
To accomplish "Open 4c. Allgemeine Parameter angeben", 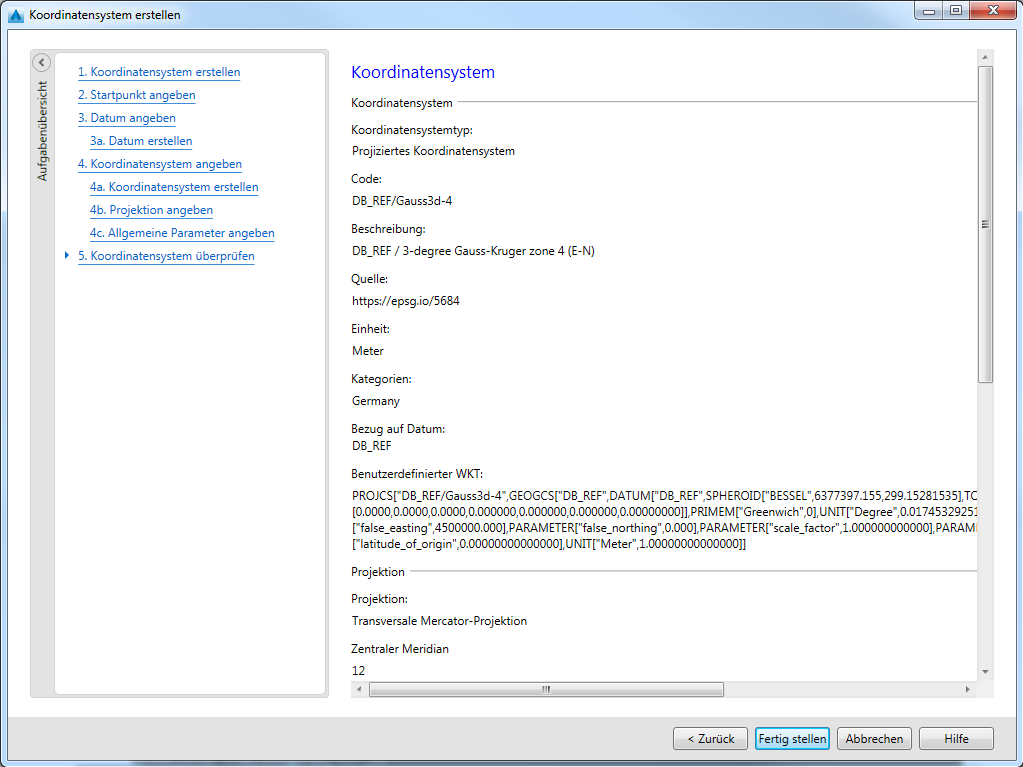I will pos(182,233).
